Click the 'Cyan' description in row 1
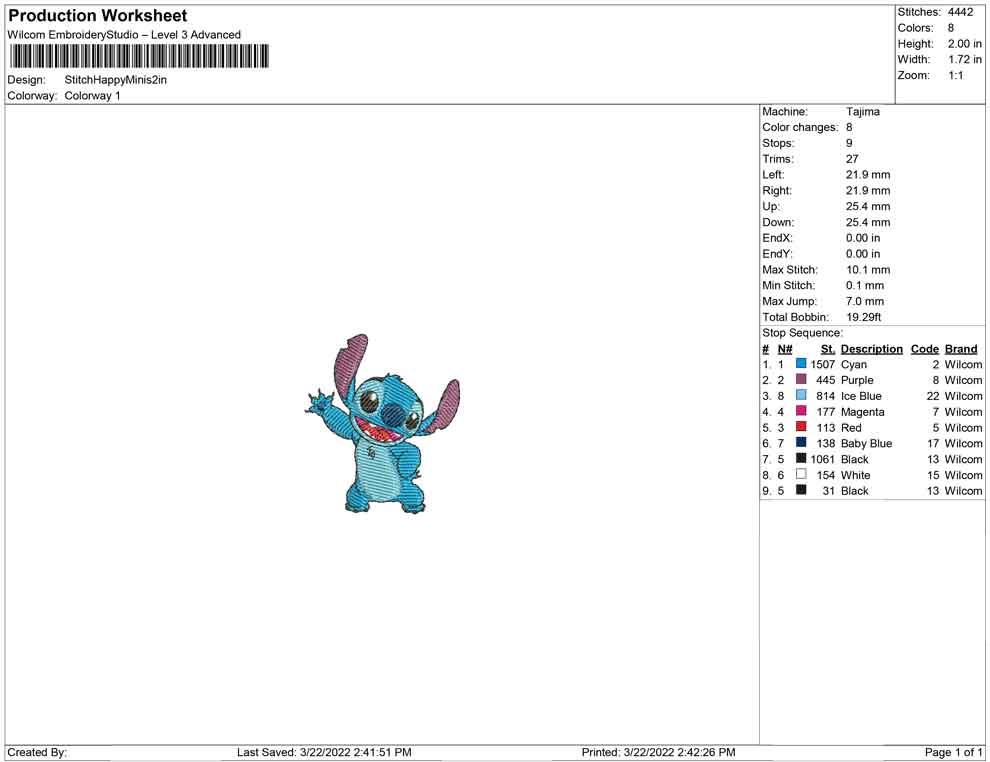The image size is (990, 762). coord(854,364)
